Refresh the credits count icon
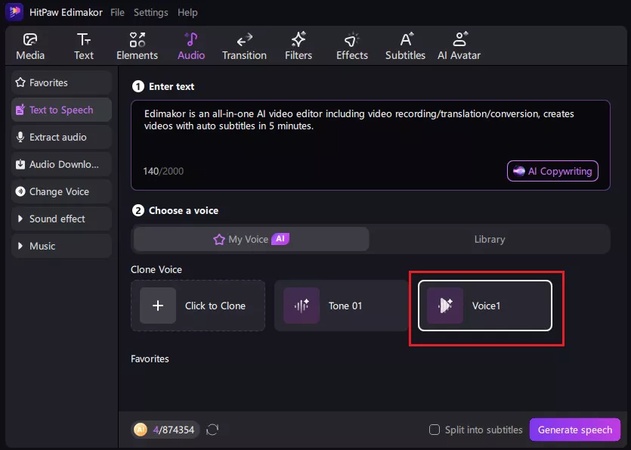Viewport: 631px width, 450px height. coord(212,430)
